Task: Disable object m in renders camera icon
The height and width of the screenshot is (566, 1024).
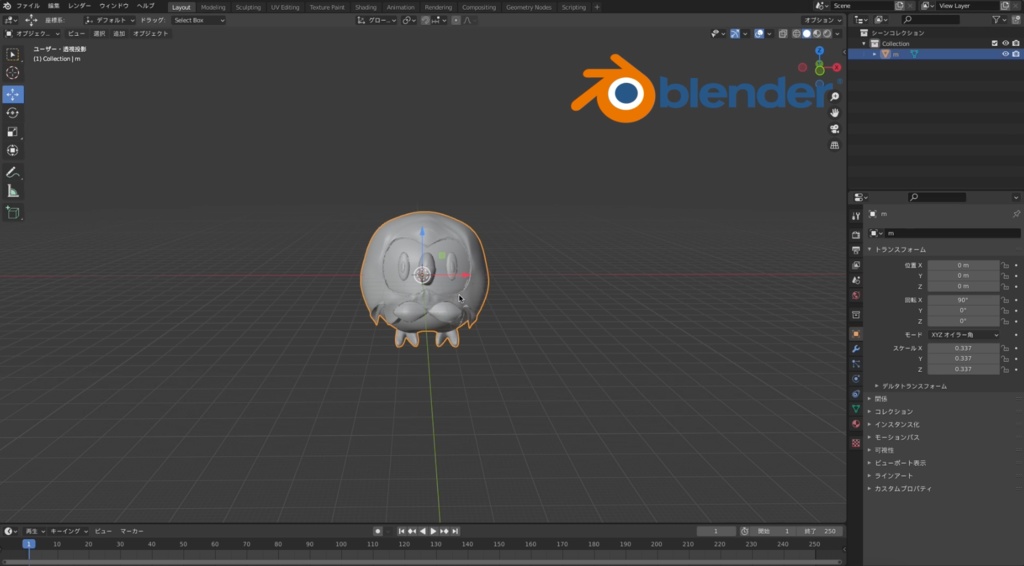Action: 1016,54
